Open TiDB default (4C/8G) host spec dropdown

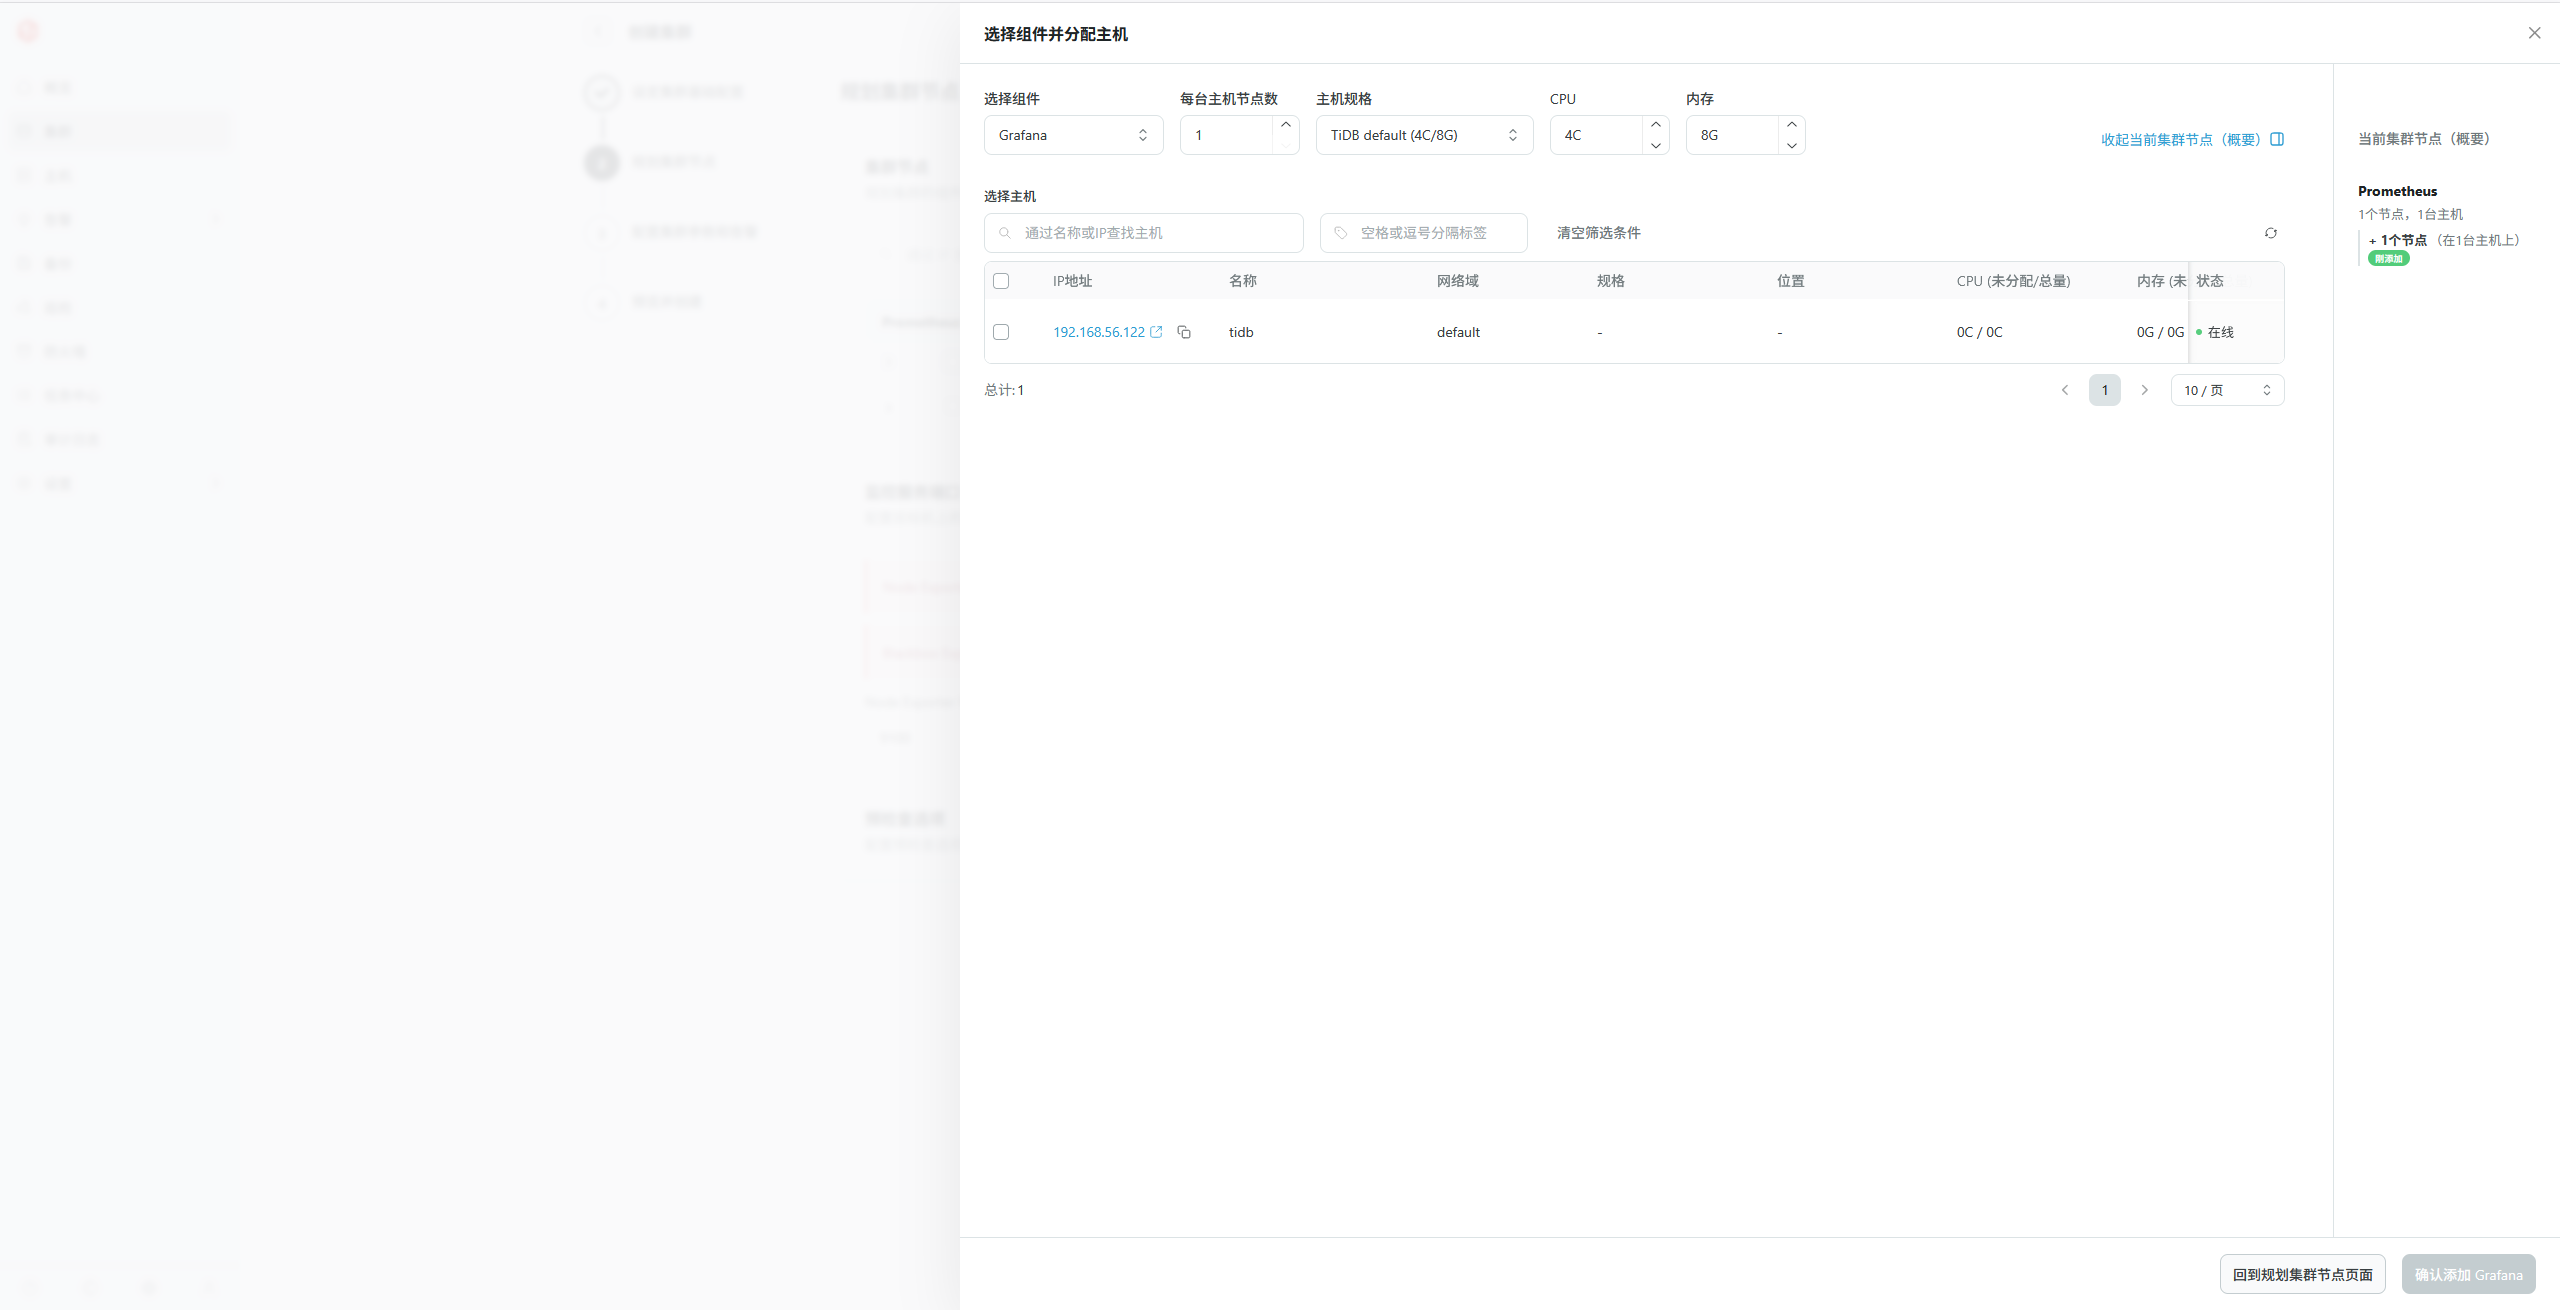pos(1423,135)
